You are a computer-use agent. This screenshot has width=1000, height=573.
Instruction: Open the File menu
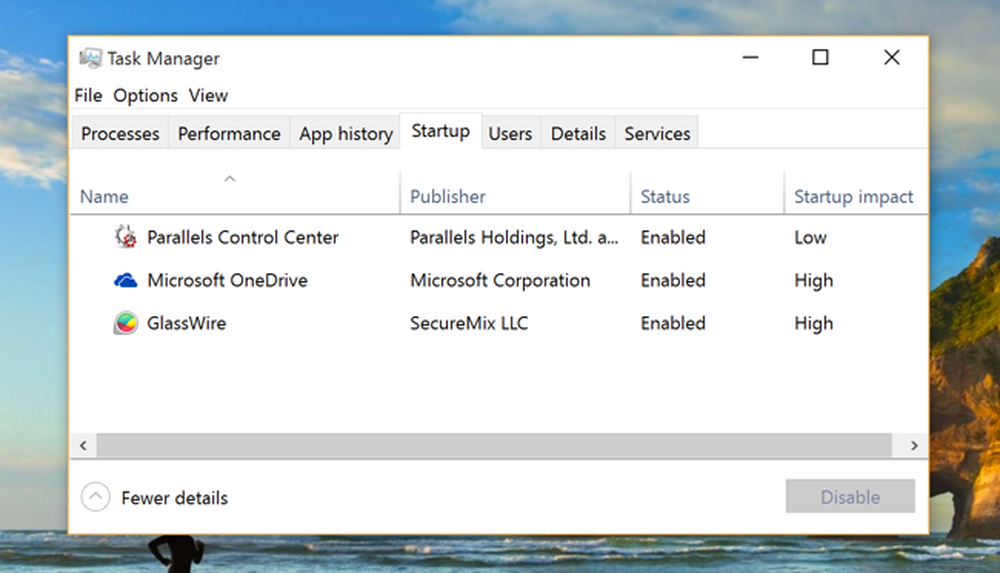88,96
